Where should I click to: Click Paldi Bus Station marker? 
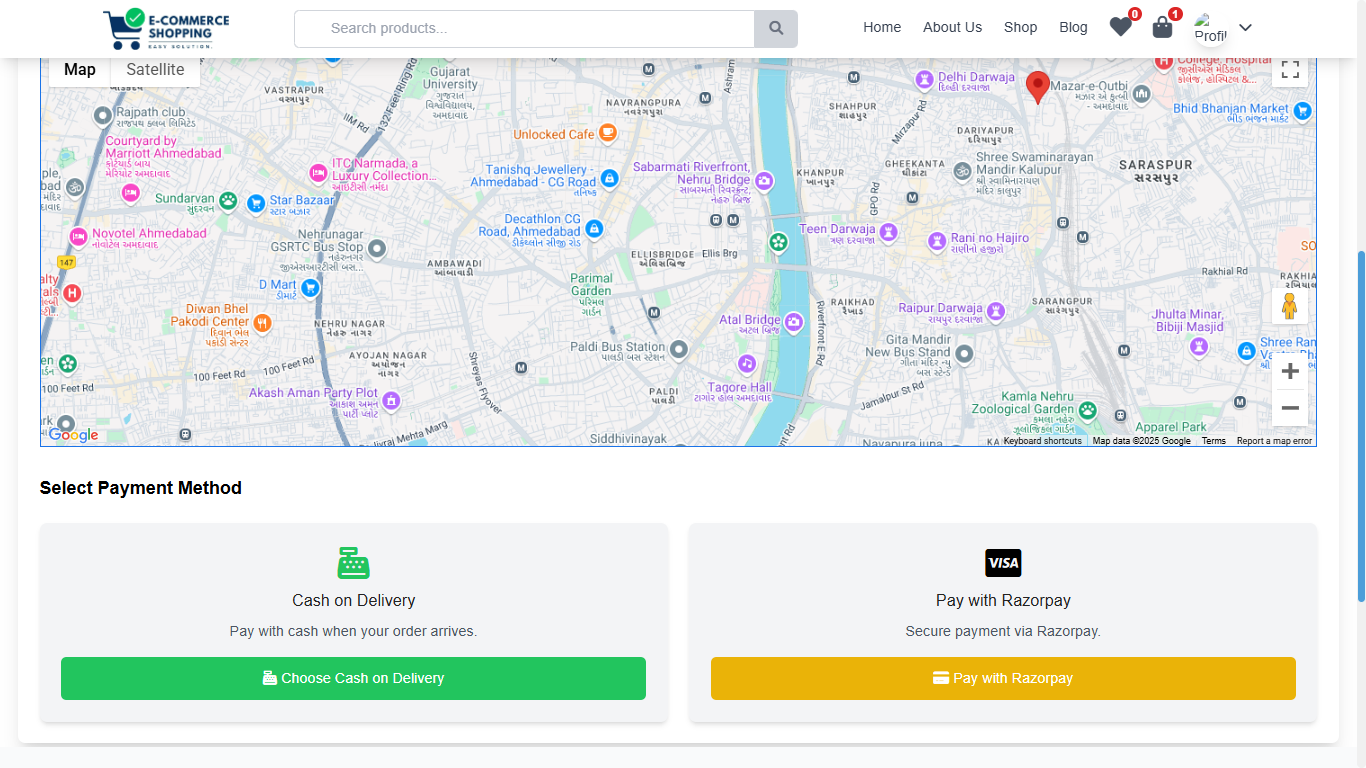679,350
